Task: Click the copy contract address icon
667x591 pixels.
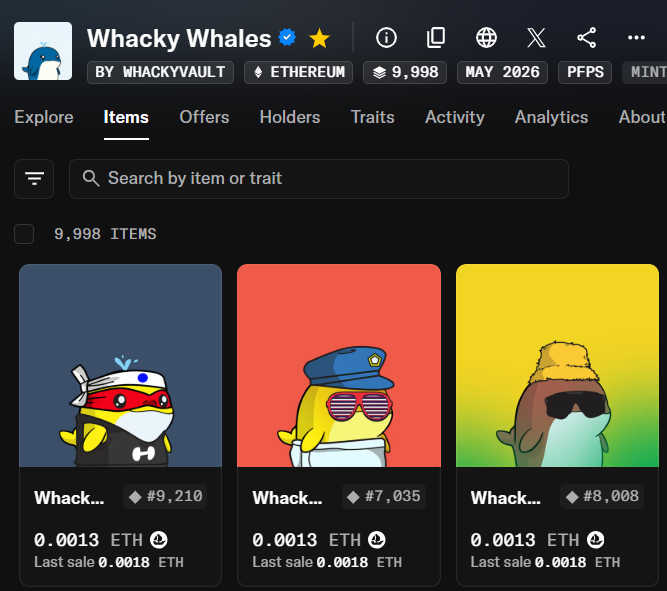Action: (436, 38)
